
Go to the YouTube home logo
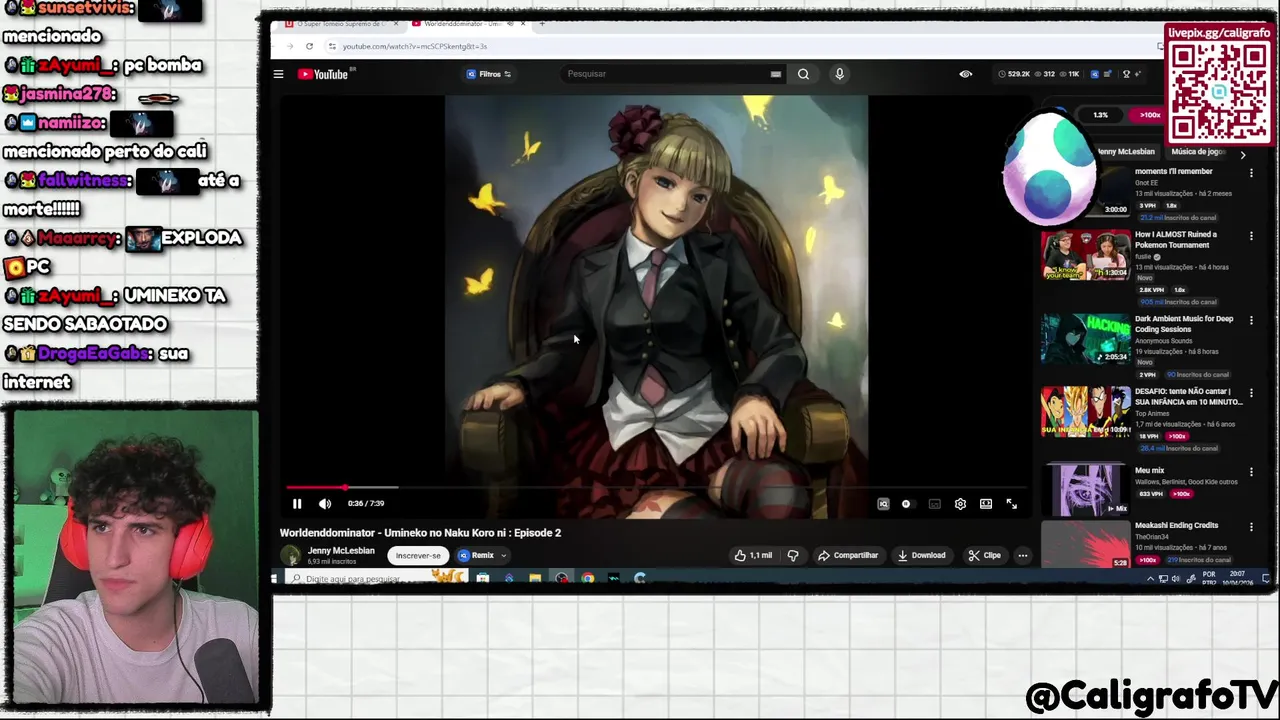coord(323,74)
